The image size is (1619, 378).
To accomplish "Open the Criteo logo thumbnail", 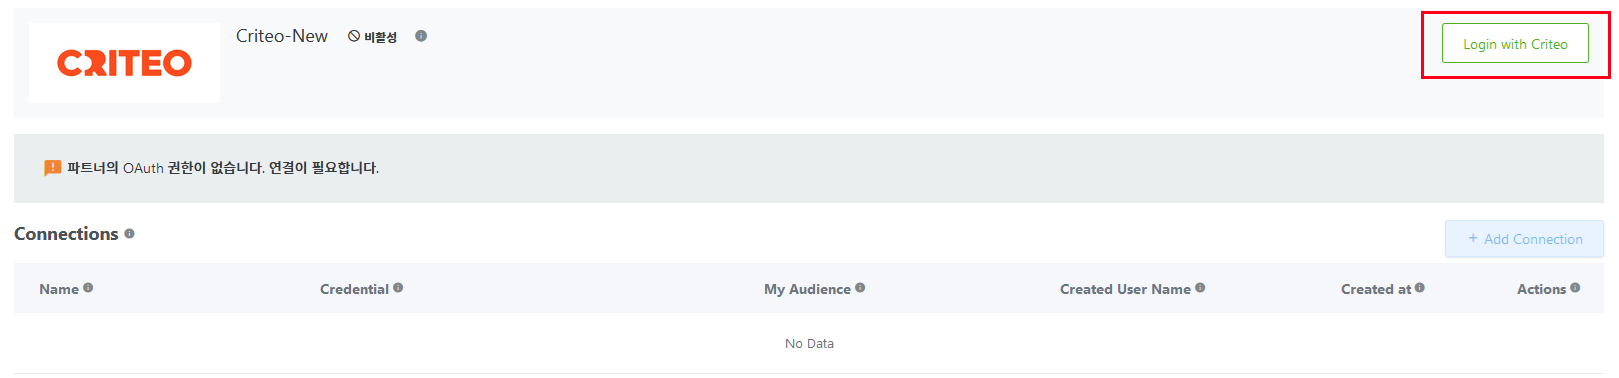I will pyautogui.click(x=124, y=63).
